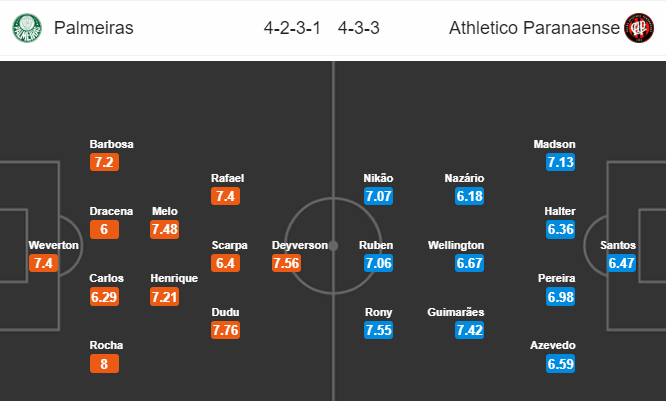Select goalkeeper Weverton's 7.4 rating
This screenshot has width=666, height=401.
click(43, 263)
